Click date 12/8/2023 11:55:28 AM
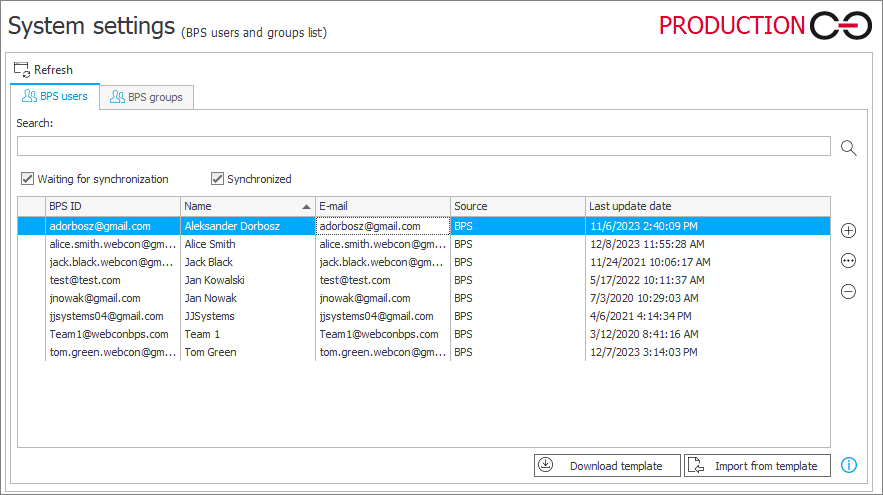This screenshot has width=883, height=495. click(x=708, y=244)
